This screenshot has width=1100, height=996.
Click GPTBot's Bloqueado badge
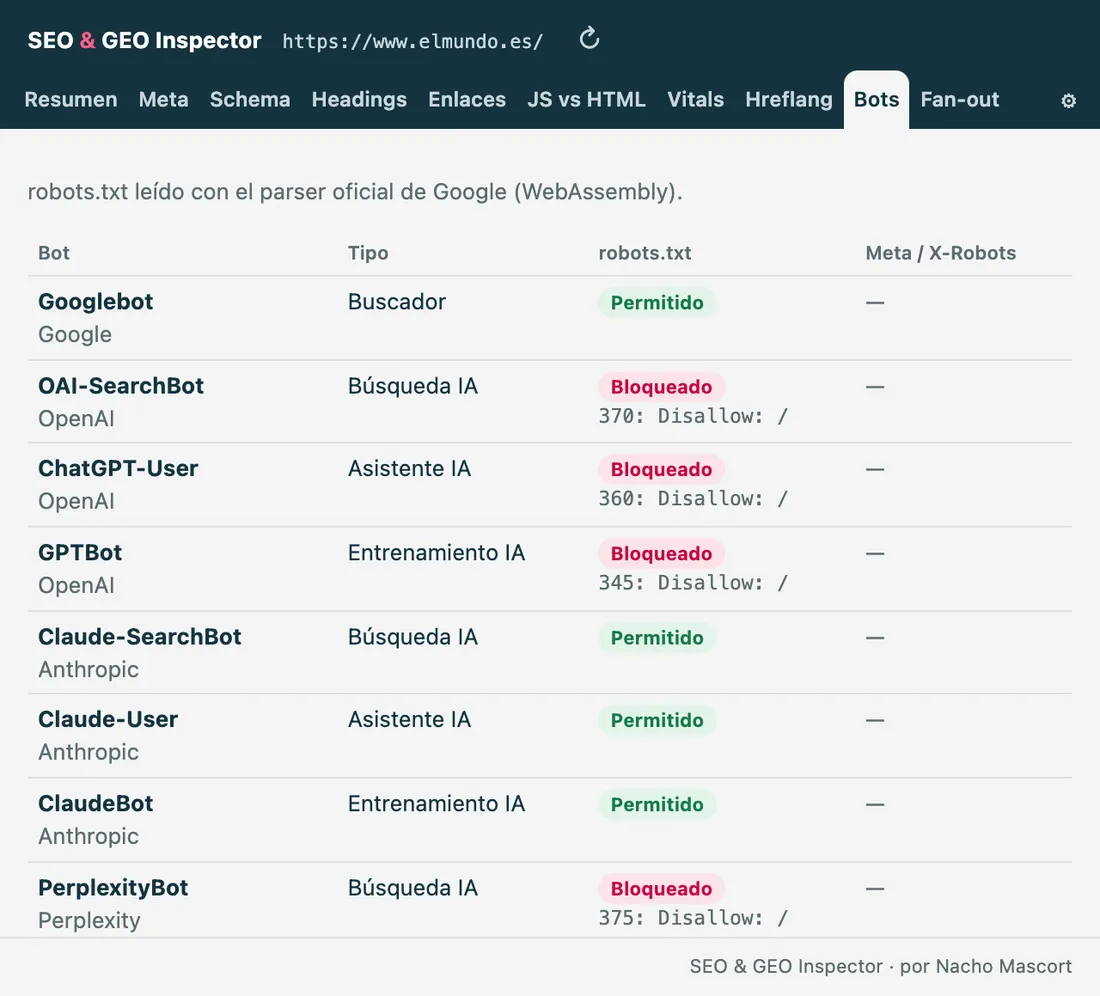coord(661,553)
